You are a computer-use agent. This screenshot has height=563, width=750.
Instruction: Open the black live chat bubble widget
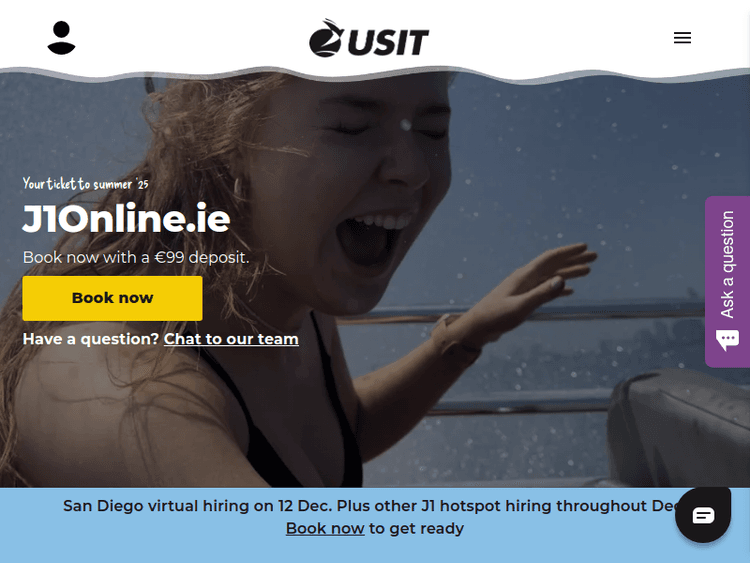click(703, 515)
